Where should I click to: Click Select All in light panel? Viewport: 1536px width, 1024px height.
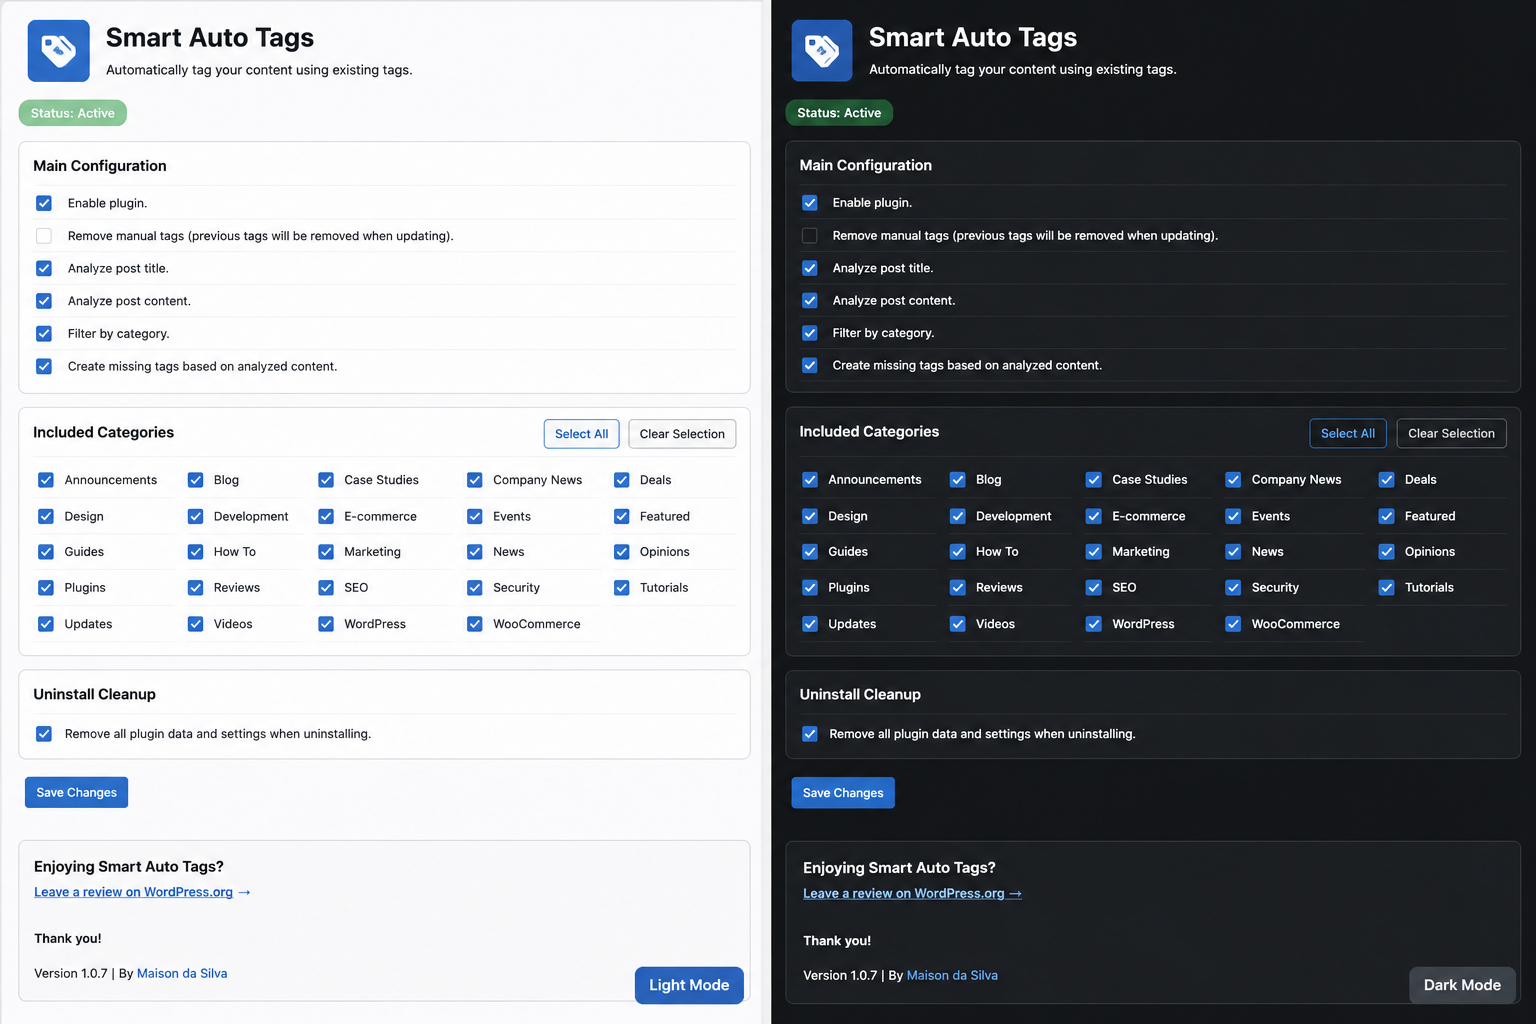tap(582, 434)
